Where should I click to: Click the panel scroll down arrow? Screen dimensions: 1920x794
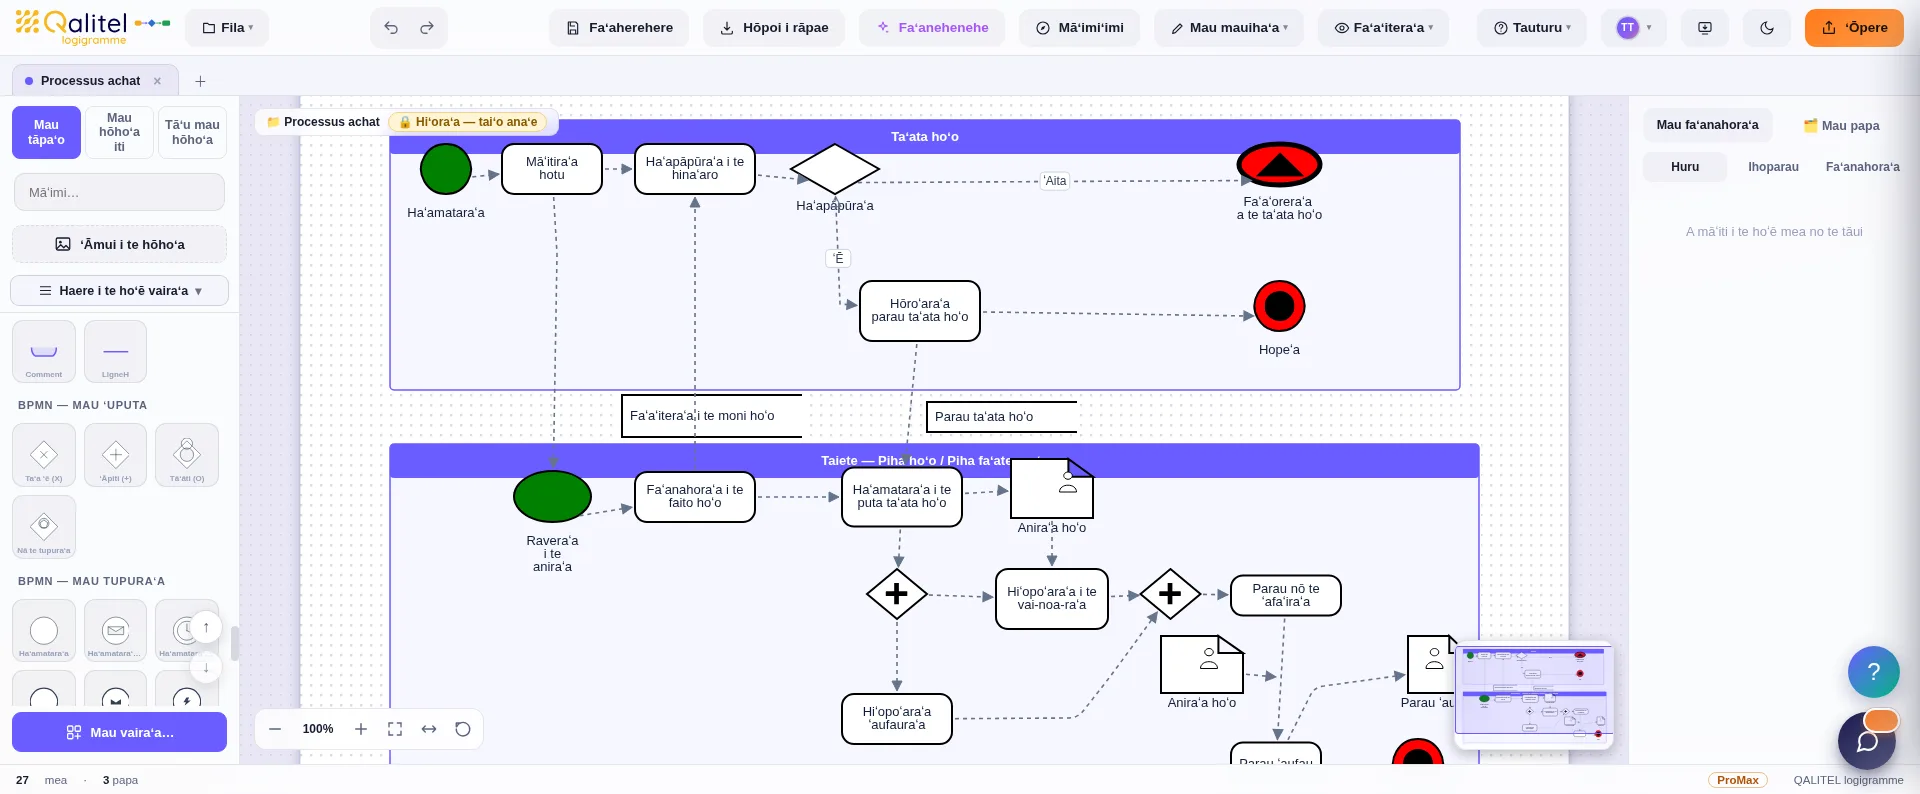(x=206, y=667)
